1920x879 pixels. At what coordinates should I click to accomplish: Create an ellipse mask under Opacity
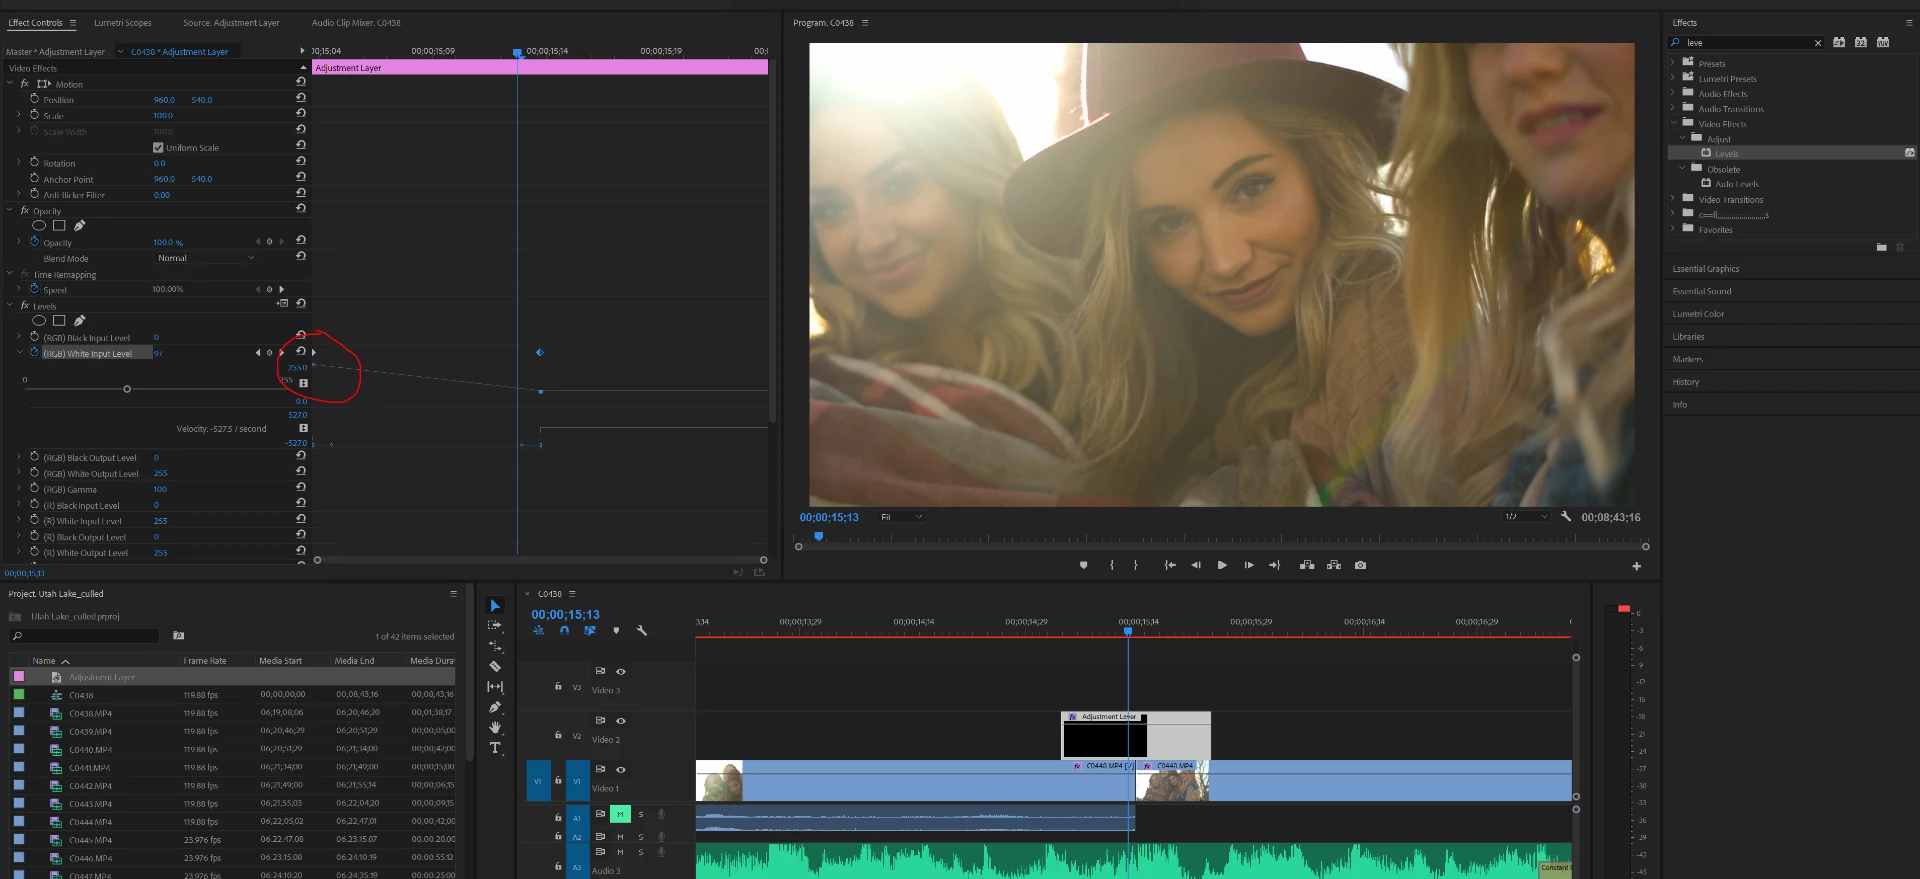(39, 226)
